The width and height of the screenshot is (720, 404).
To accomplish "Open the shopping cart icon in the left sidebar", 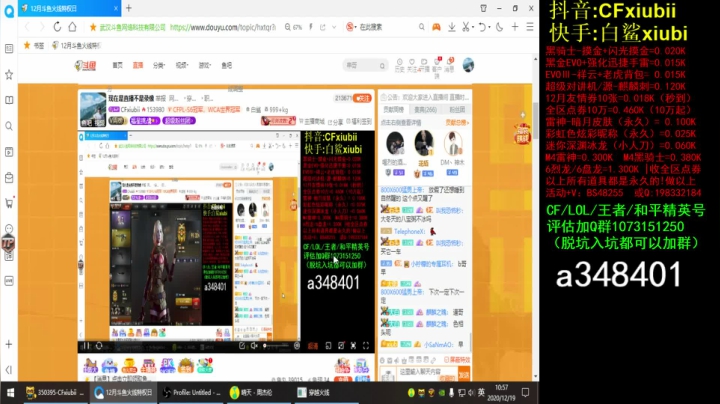I will (9, 203).
